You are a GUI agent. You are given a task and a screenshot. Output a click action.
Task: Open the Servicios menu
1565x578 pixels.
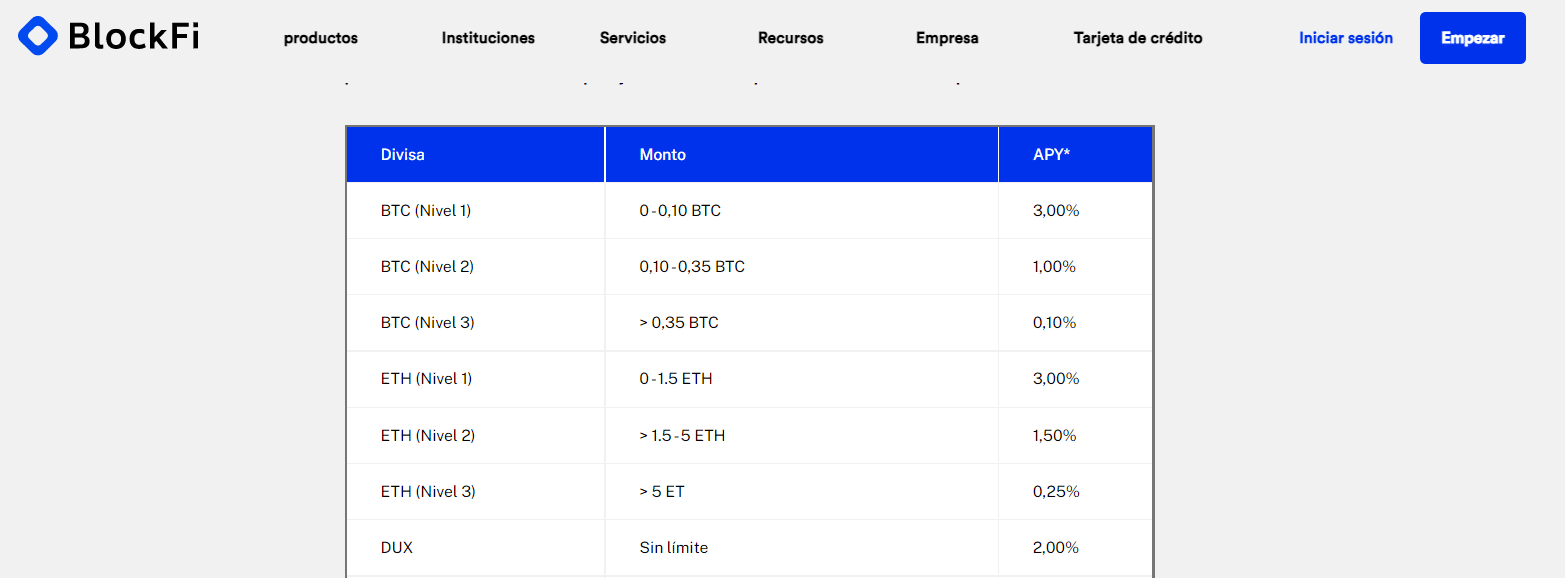pos(633,38)
